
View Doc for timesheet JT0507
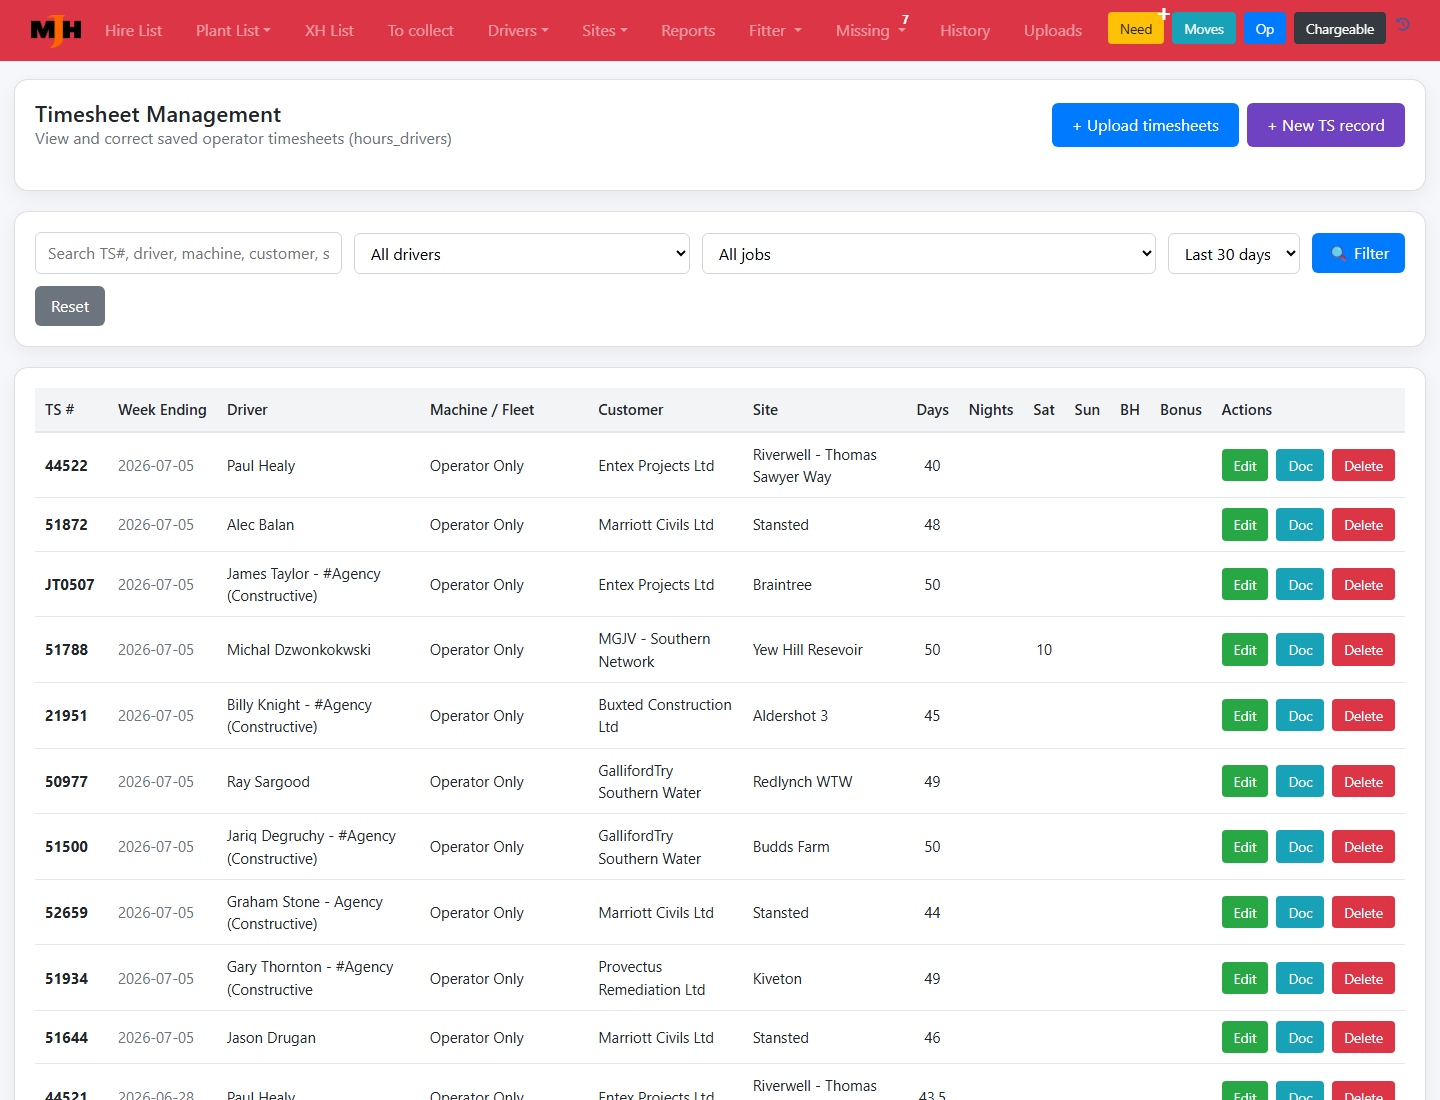(x=1301, y=585)
